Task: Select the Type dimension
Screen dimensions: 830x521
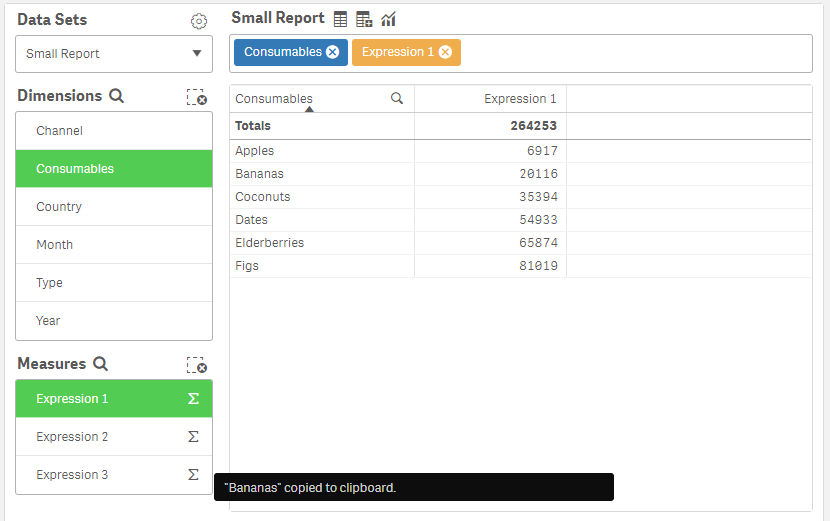Action: pyautogui.click(x=114, y=283)
